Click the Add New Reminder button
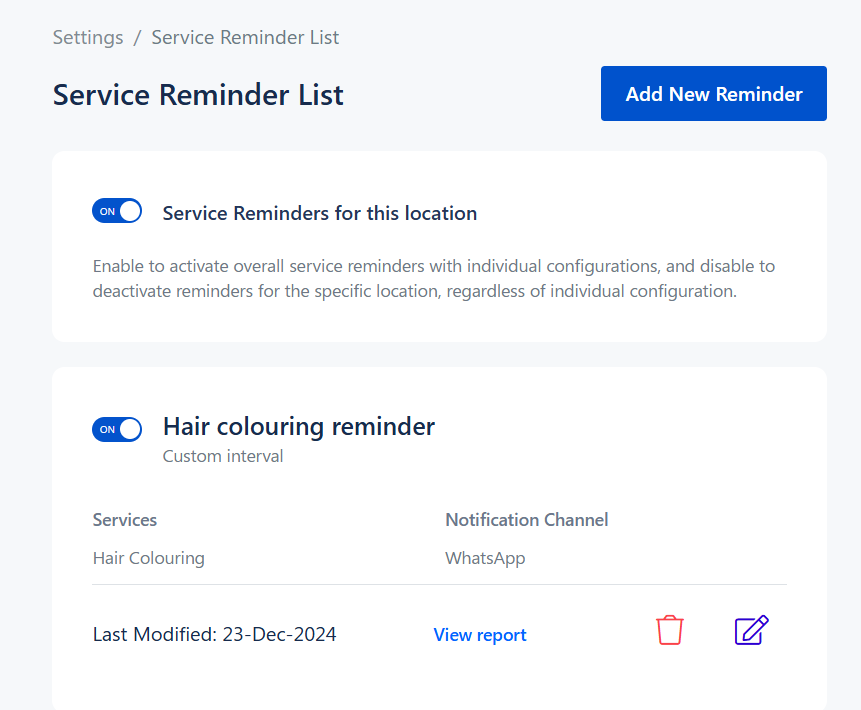The image size is (861, 710). point(713,94)
